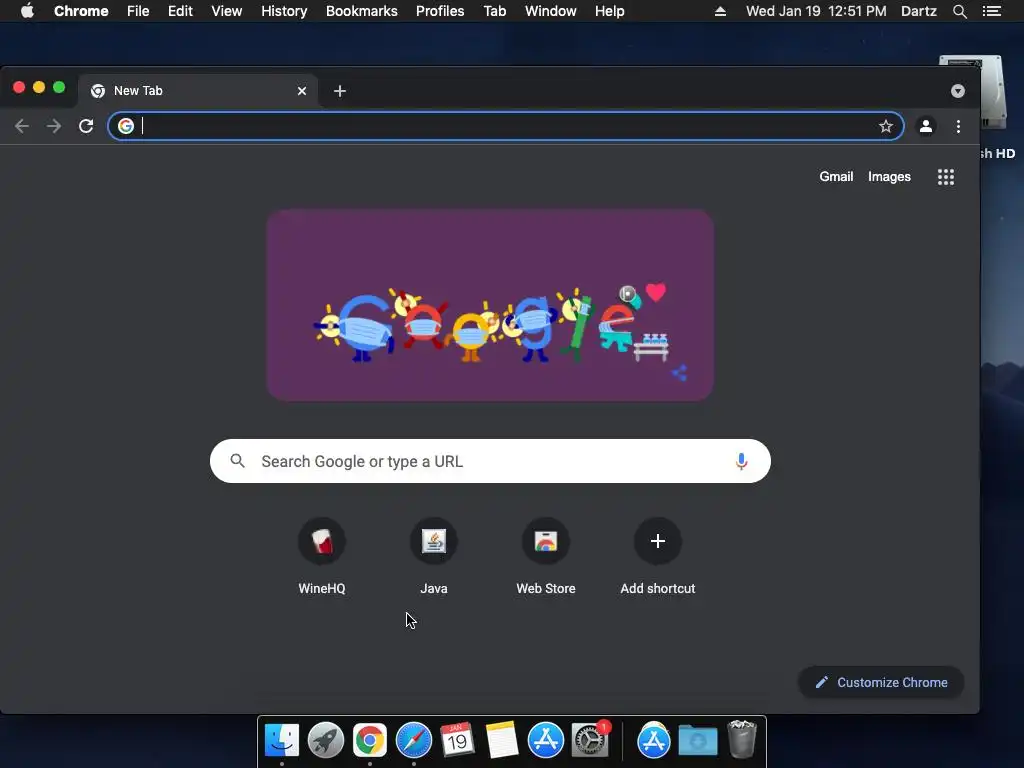This screenshot has width=1024, height=768.
Task: Open the Profiles menu
Action: point(440,11)
